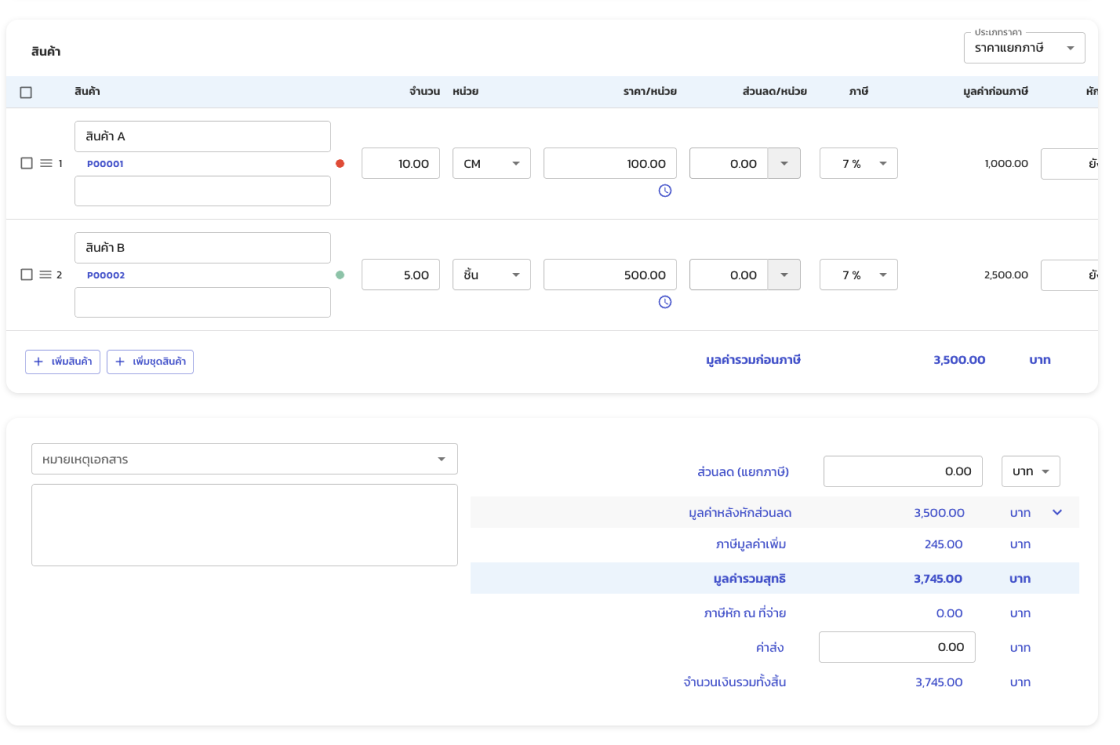Click price history clock icon for สินค้า A
The height and width of the screenshot is (745, 1120).
(665, 191)
